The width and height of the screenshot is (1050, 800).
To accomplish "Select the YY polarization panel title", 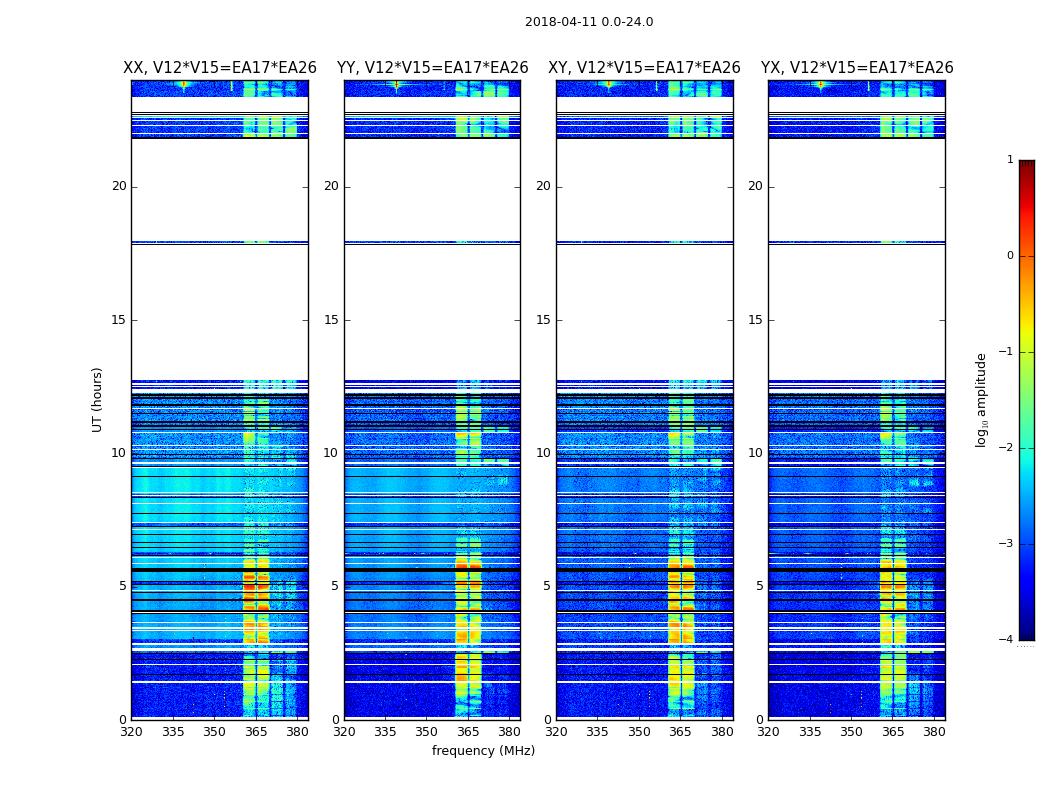I will click(x=432, y=68).
